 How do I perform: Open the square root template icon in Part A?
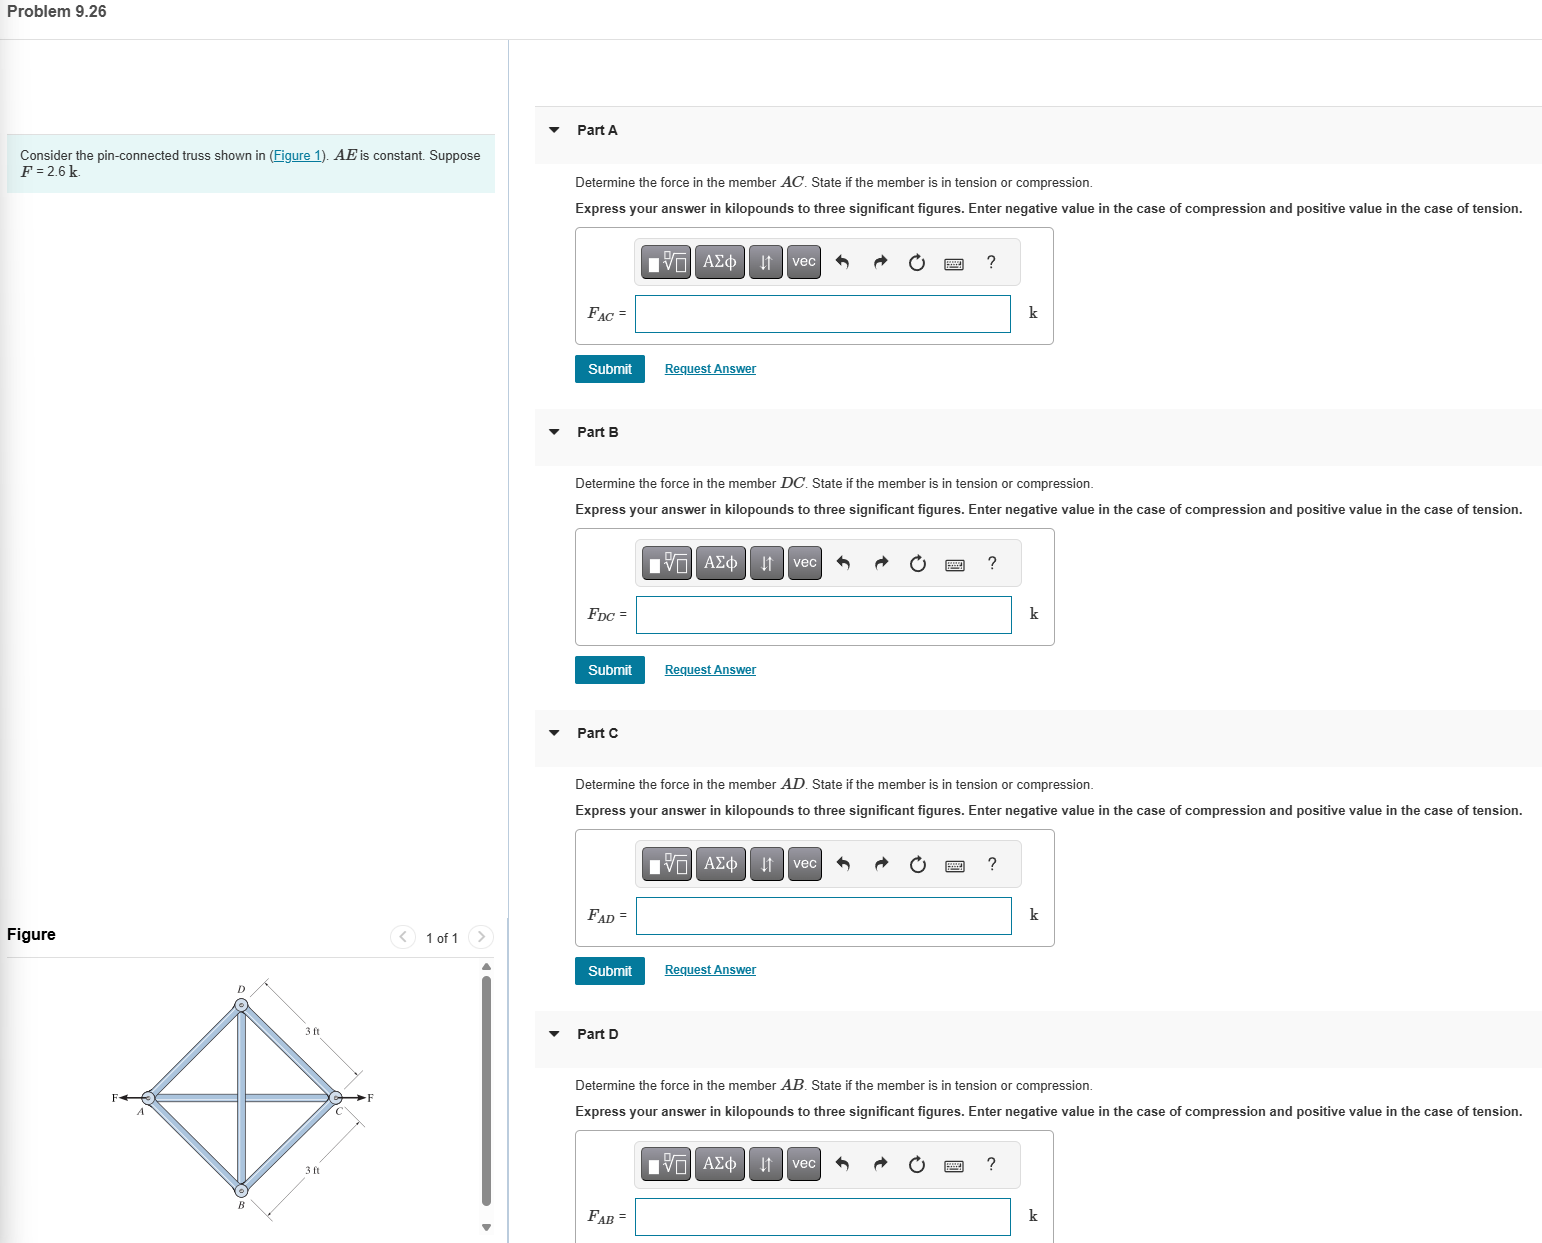[665, 261]
